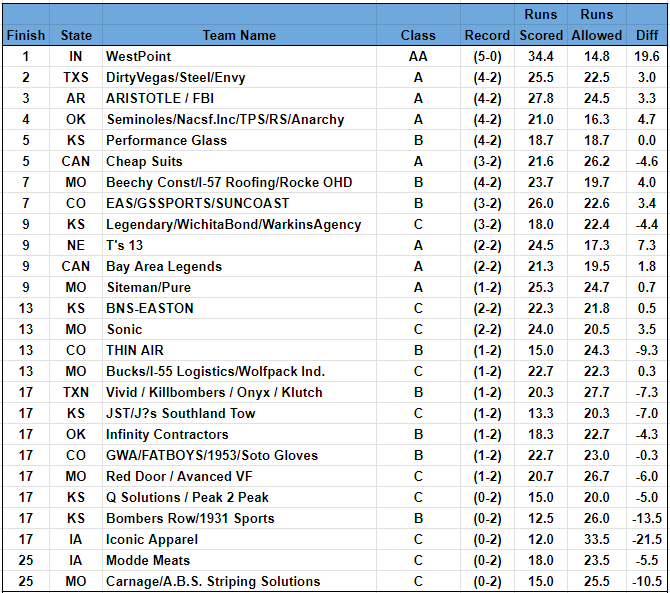Image resolution: width=670 pixels, height=593 pixels.
Task: Select the finish rank 3 cell
Action: pos(26,98)
